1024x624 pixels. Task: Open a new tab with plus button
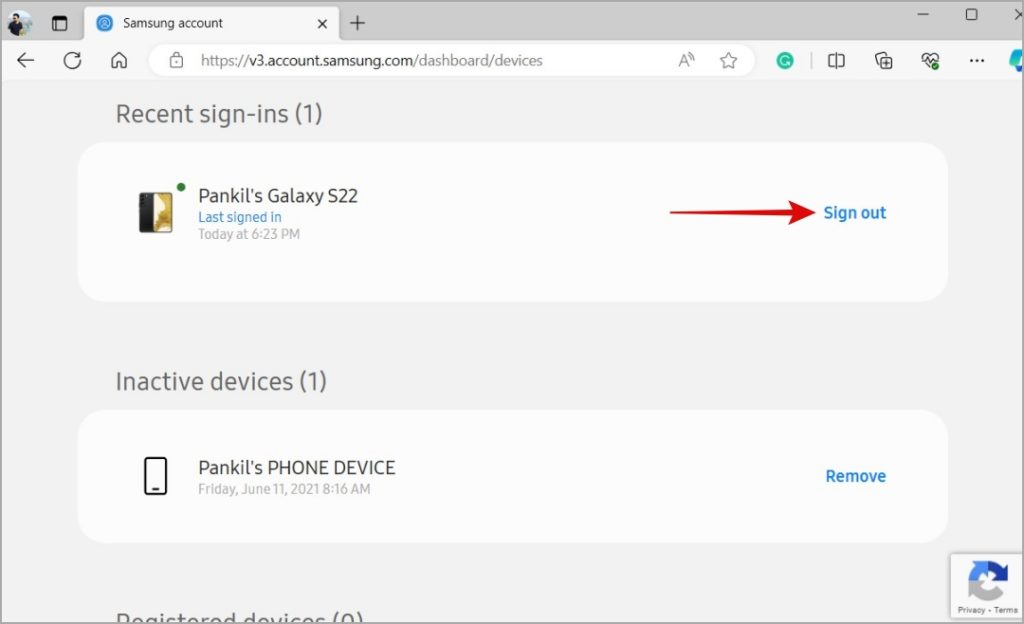(357, 23)
